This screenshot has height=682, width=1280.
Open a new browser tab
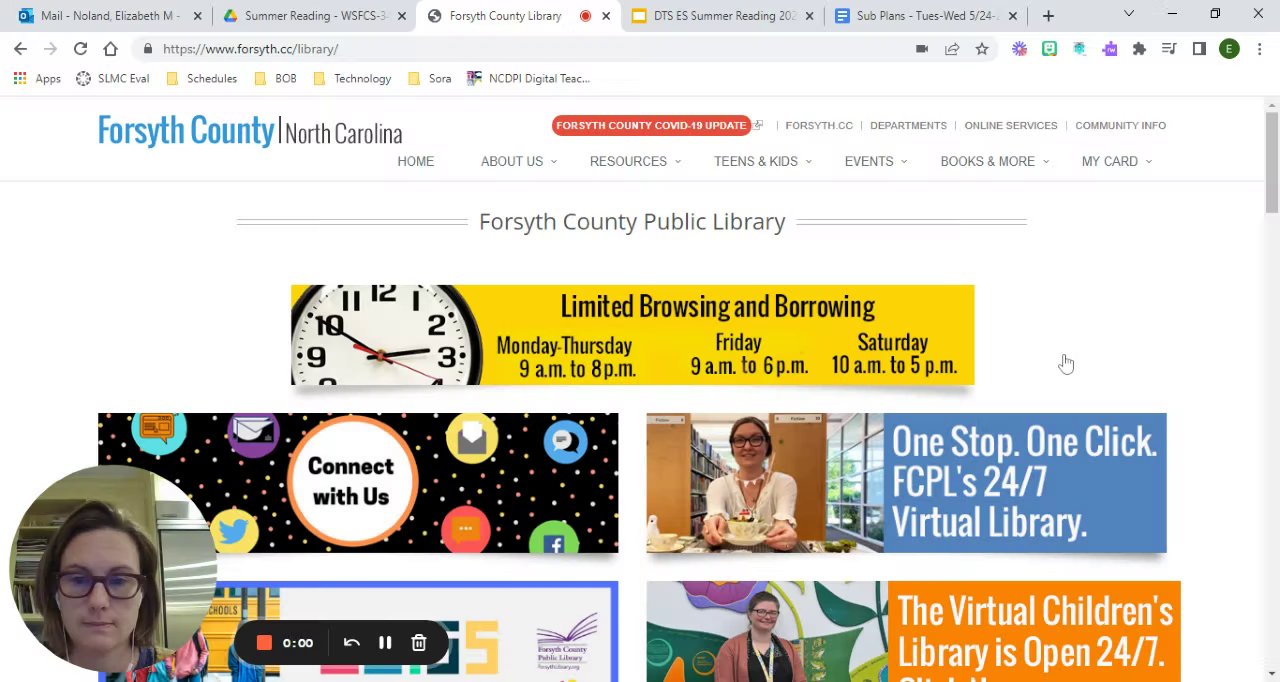click(1048, 16)
